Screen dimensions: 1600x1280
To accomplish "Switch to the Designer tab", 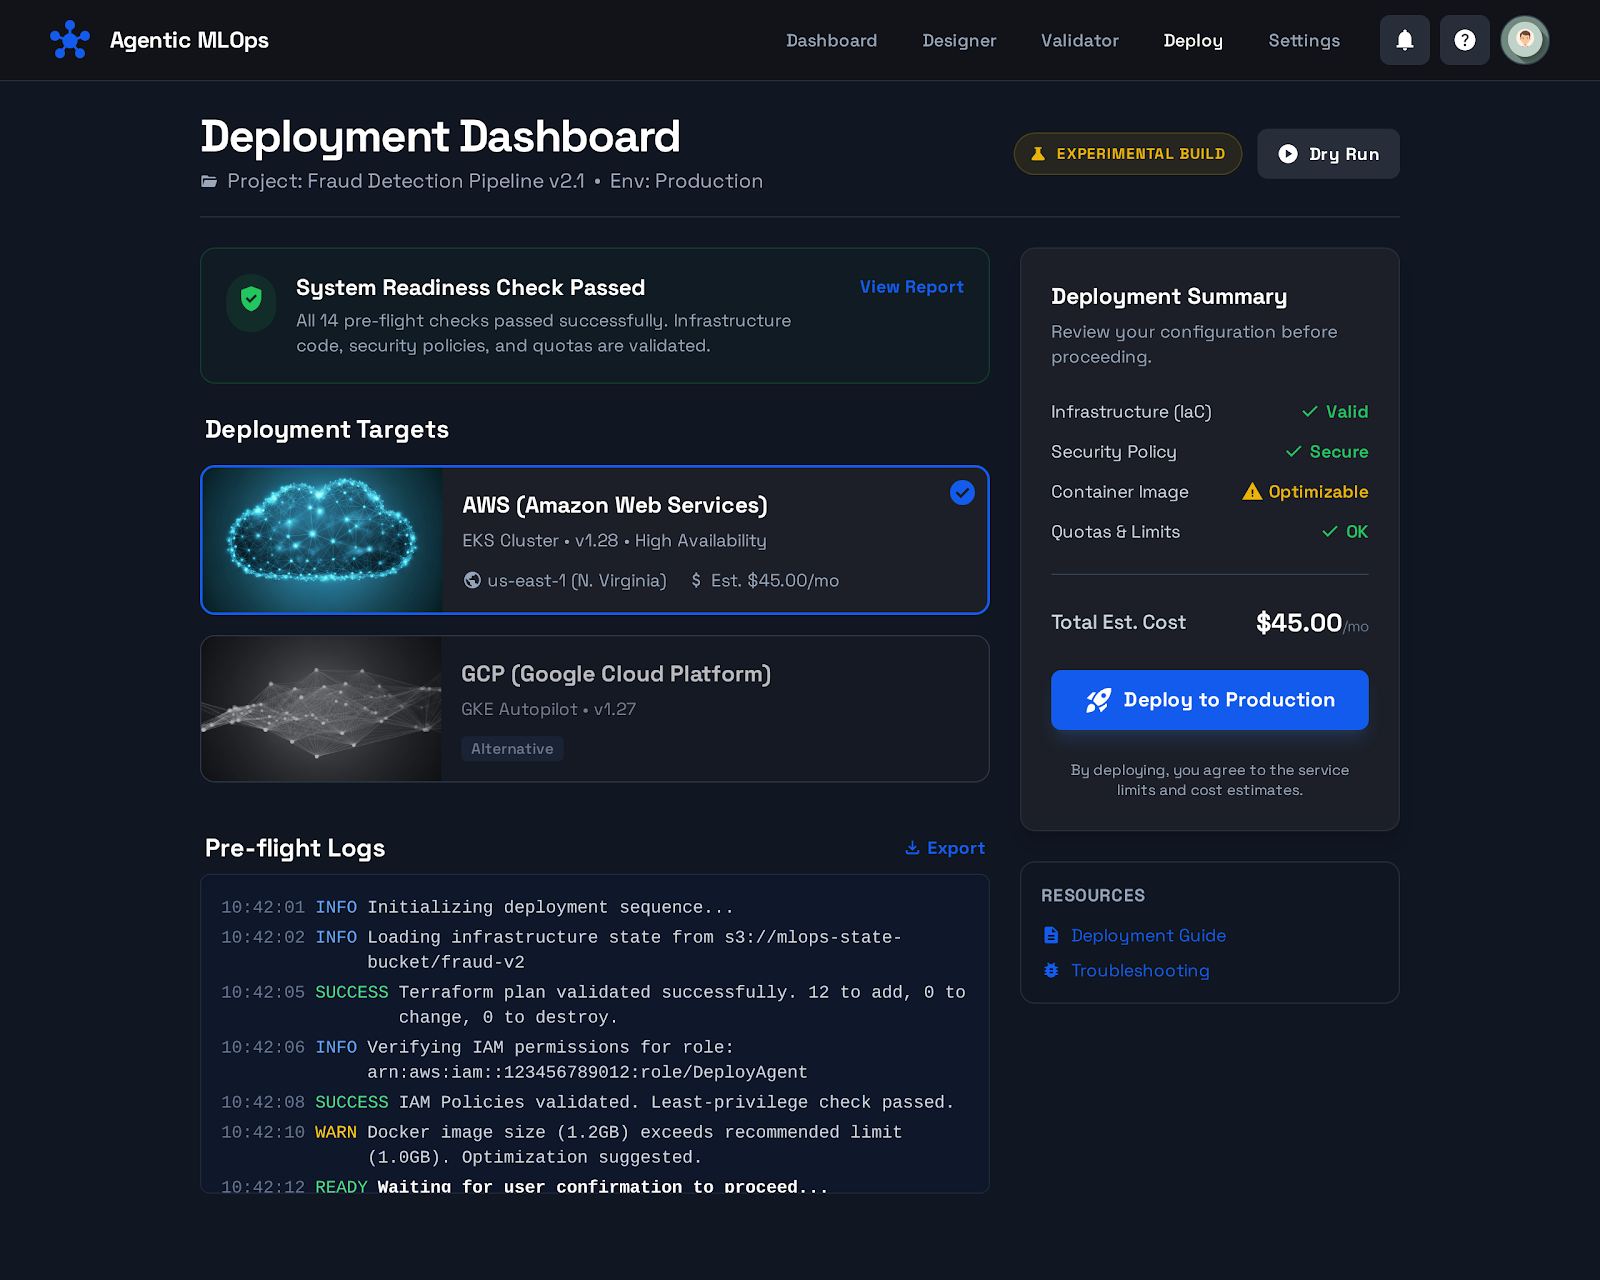I will pos(959,40).
